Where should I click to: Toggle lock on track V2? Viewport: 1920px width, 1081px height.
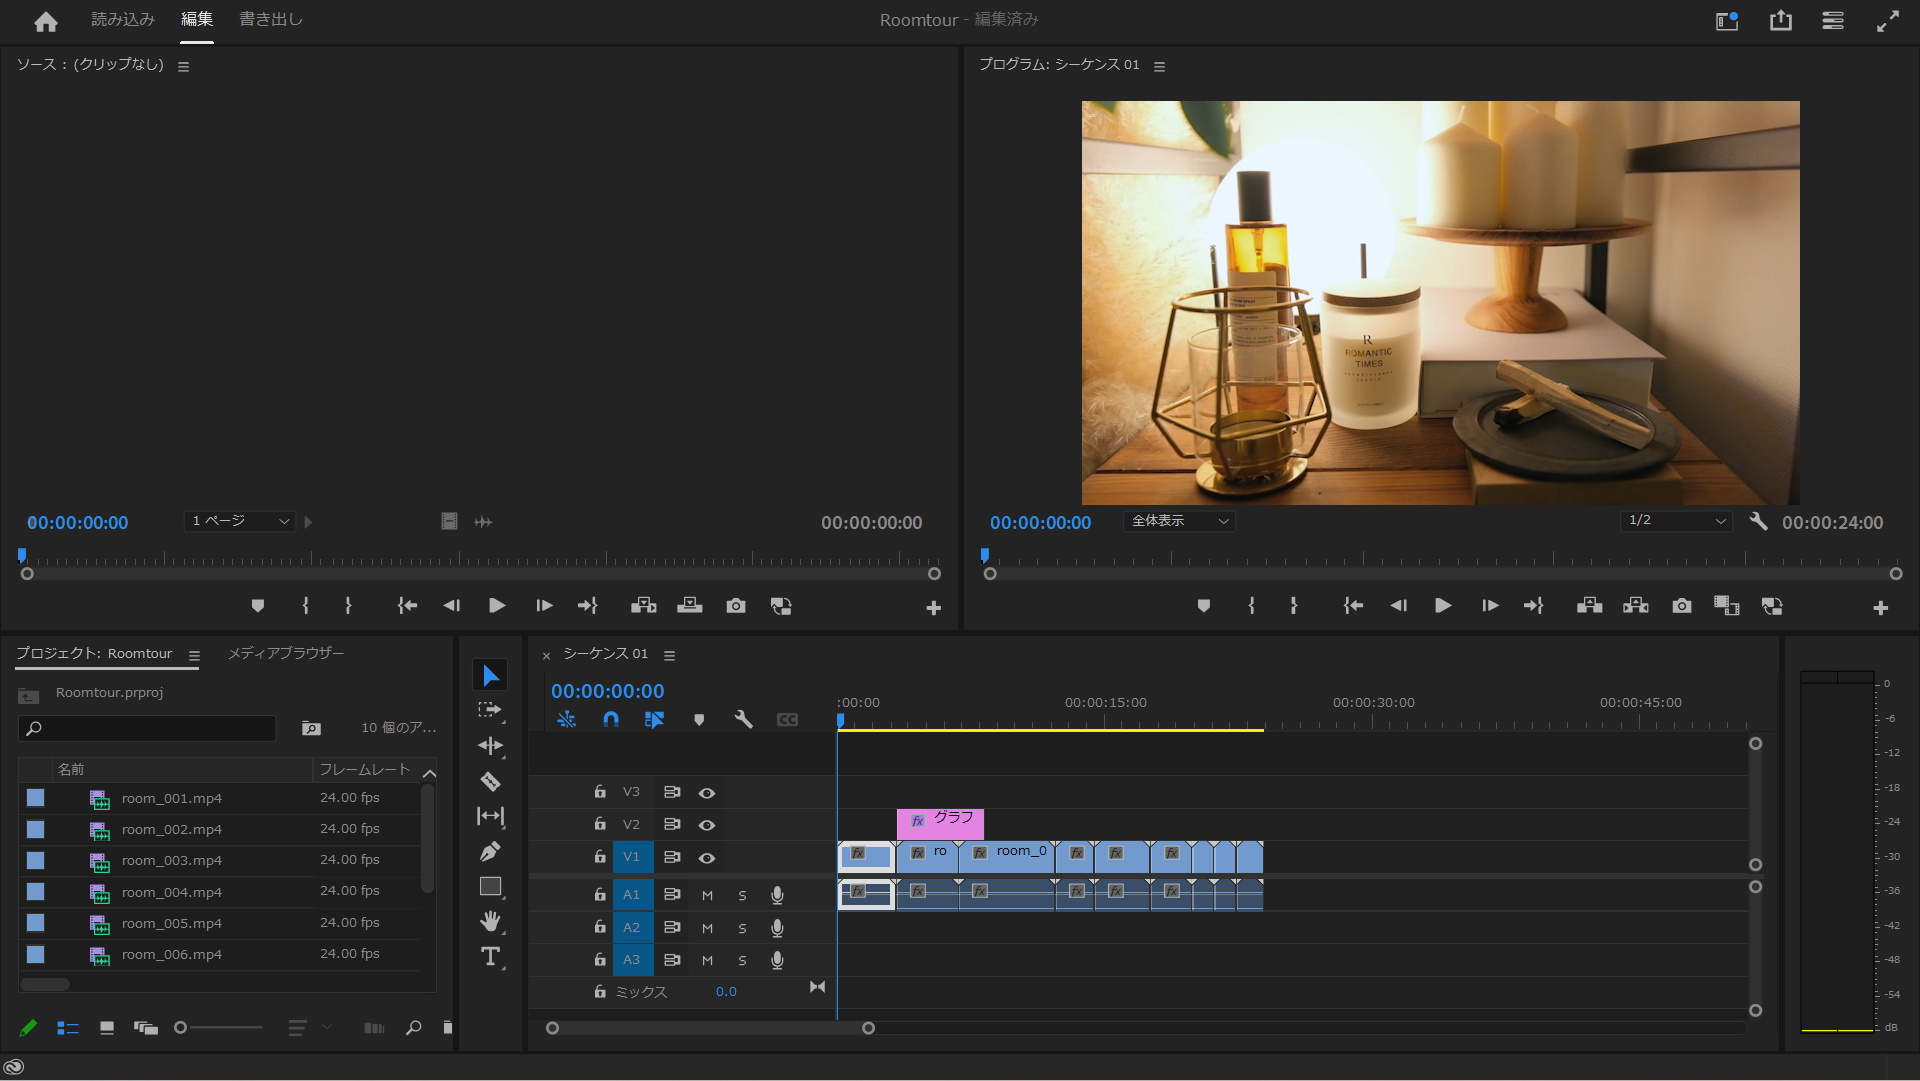600,824
